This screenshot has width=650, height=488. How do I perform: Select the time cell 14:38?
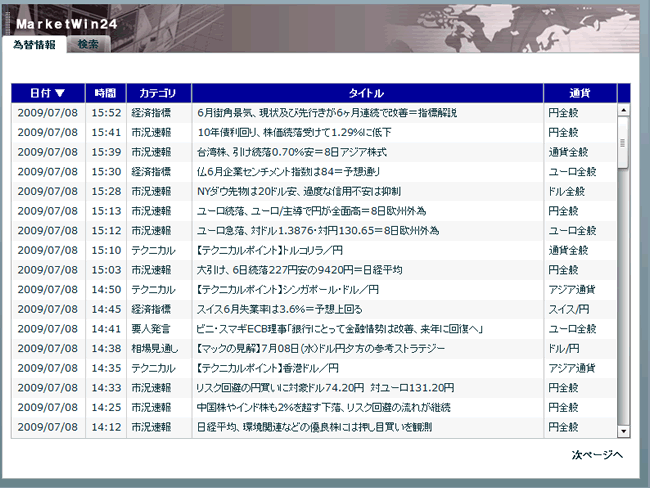pos(106,348)
